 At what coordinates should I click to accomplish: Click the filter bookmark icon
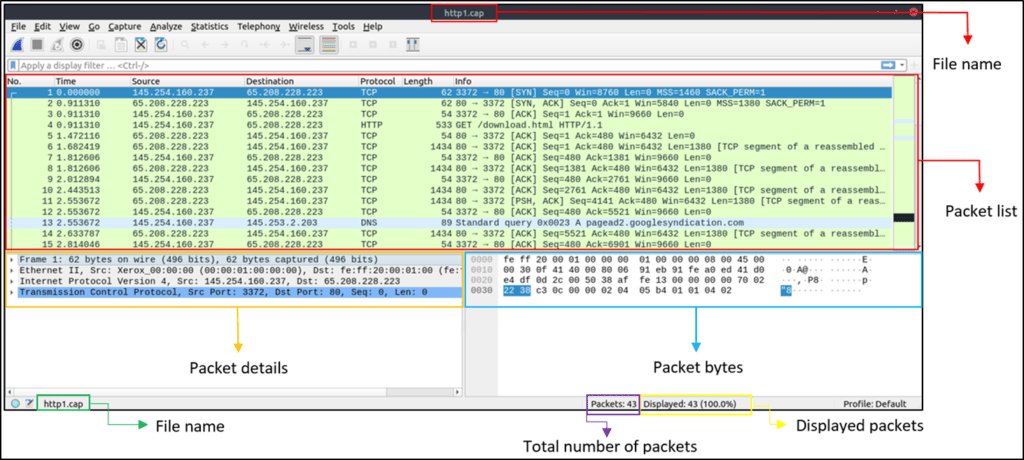click(13, 66)
